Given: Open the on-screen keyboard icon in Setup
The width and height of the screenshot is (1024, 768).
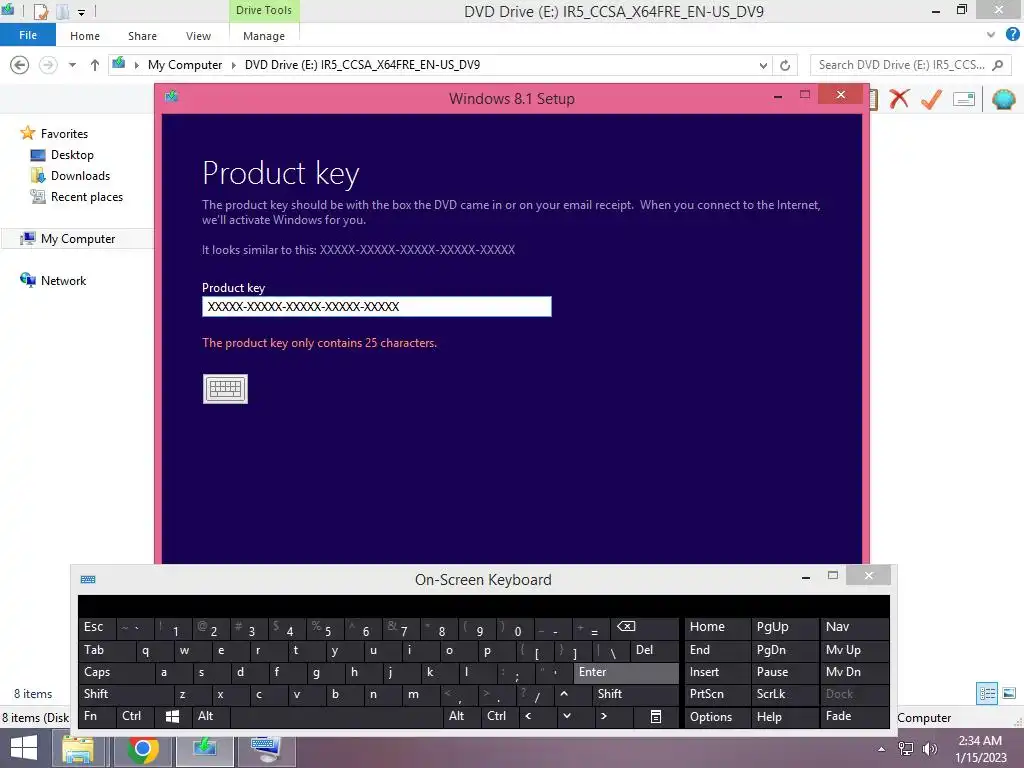Looking at the screenshot, I should coord(225,389).
